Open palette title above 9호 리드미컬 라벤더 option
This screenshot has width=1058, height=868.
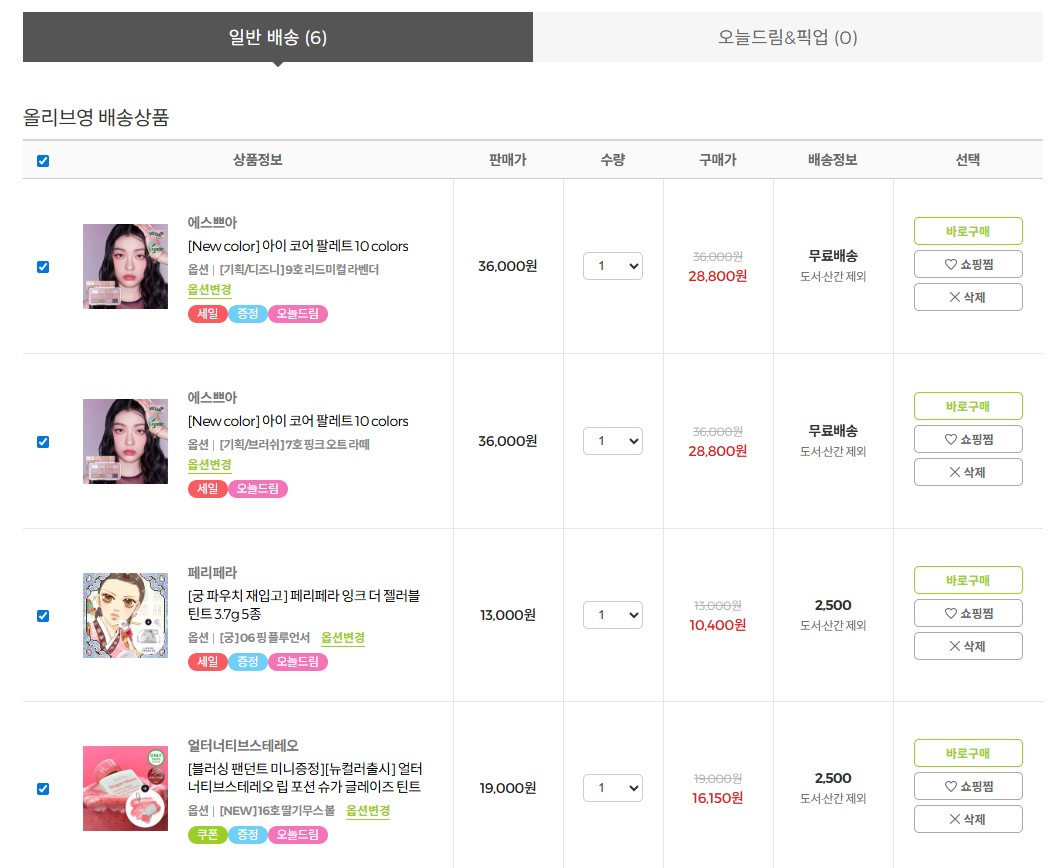tap(298, 246)
